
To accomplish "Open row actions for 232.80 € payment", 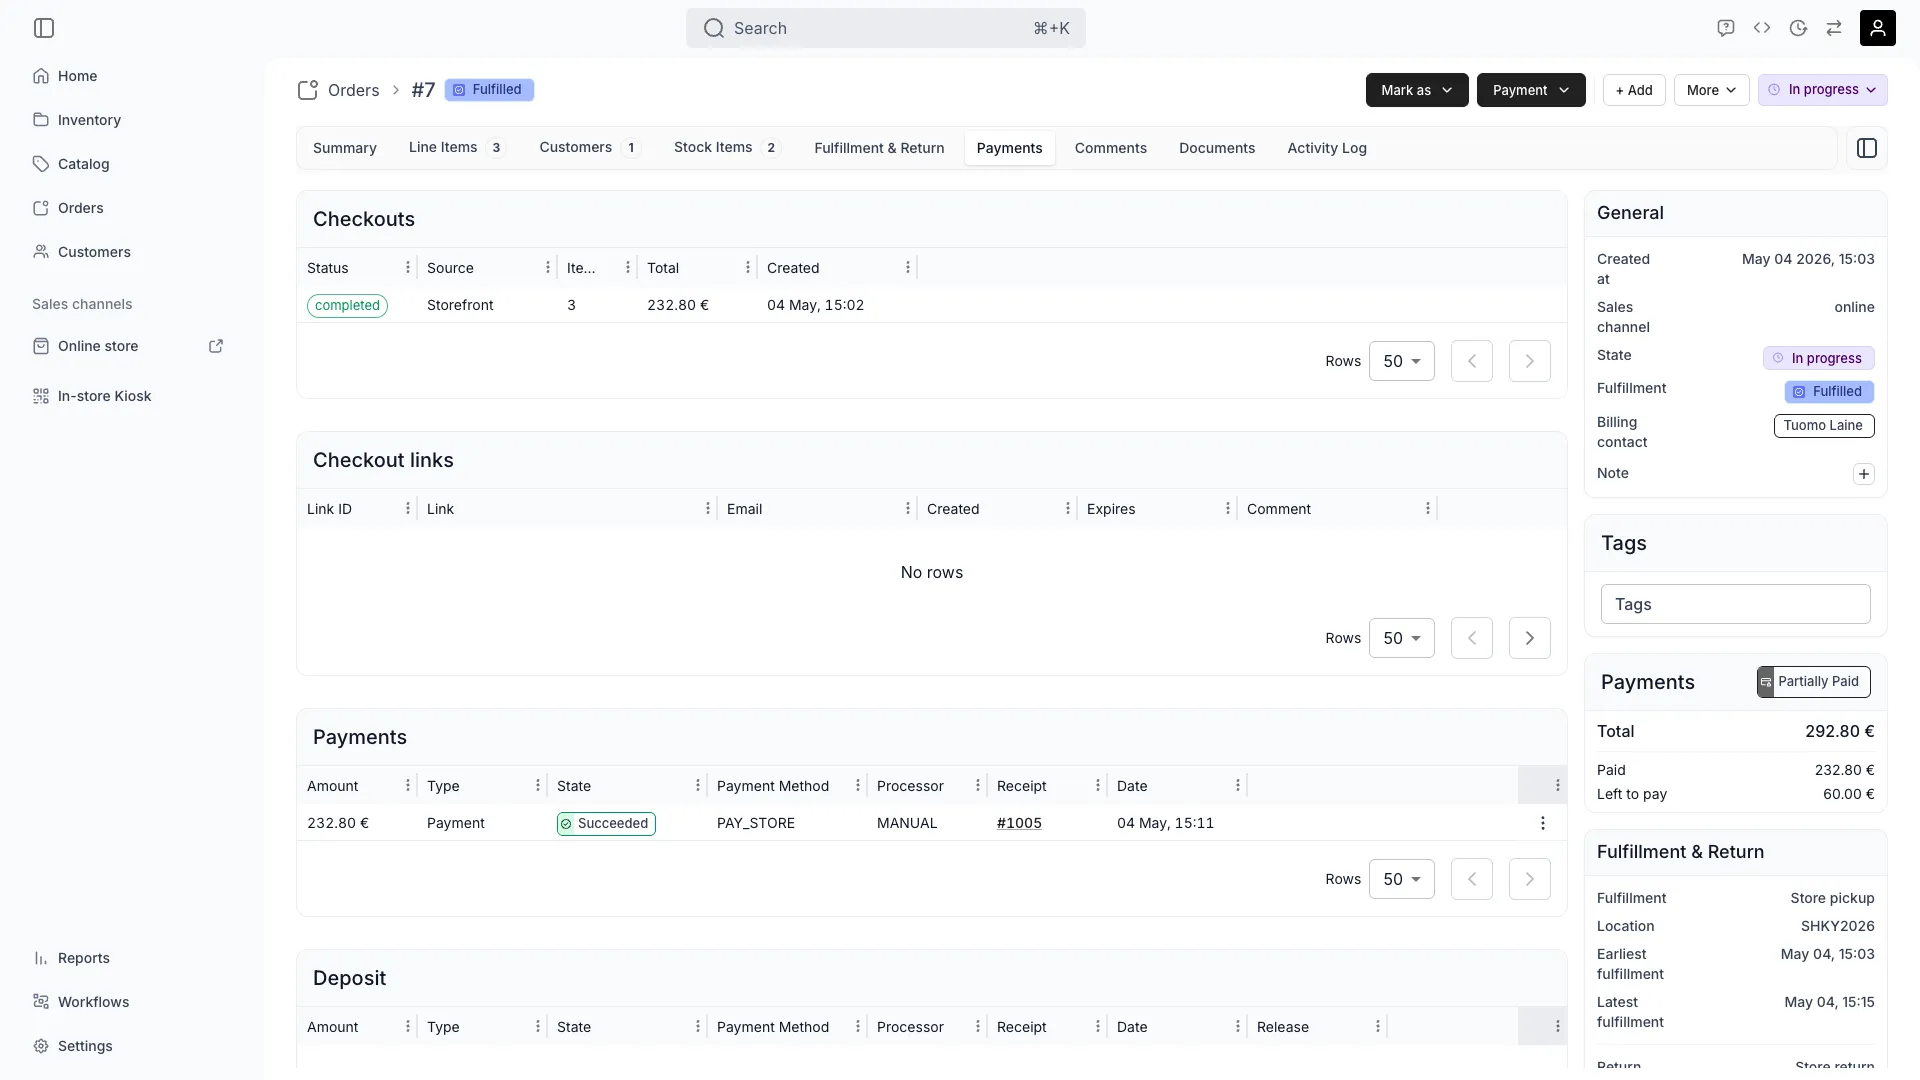I will pos(1542,823).
